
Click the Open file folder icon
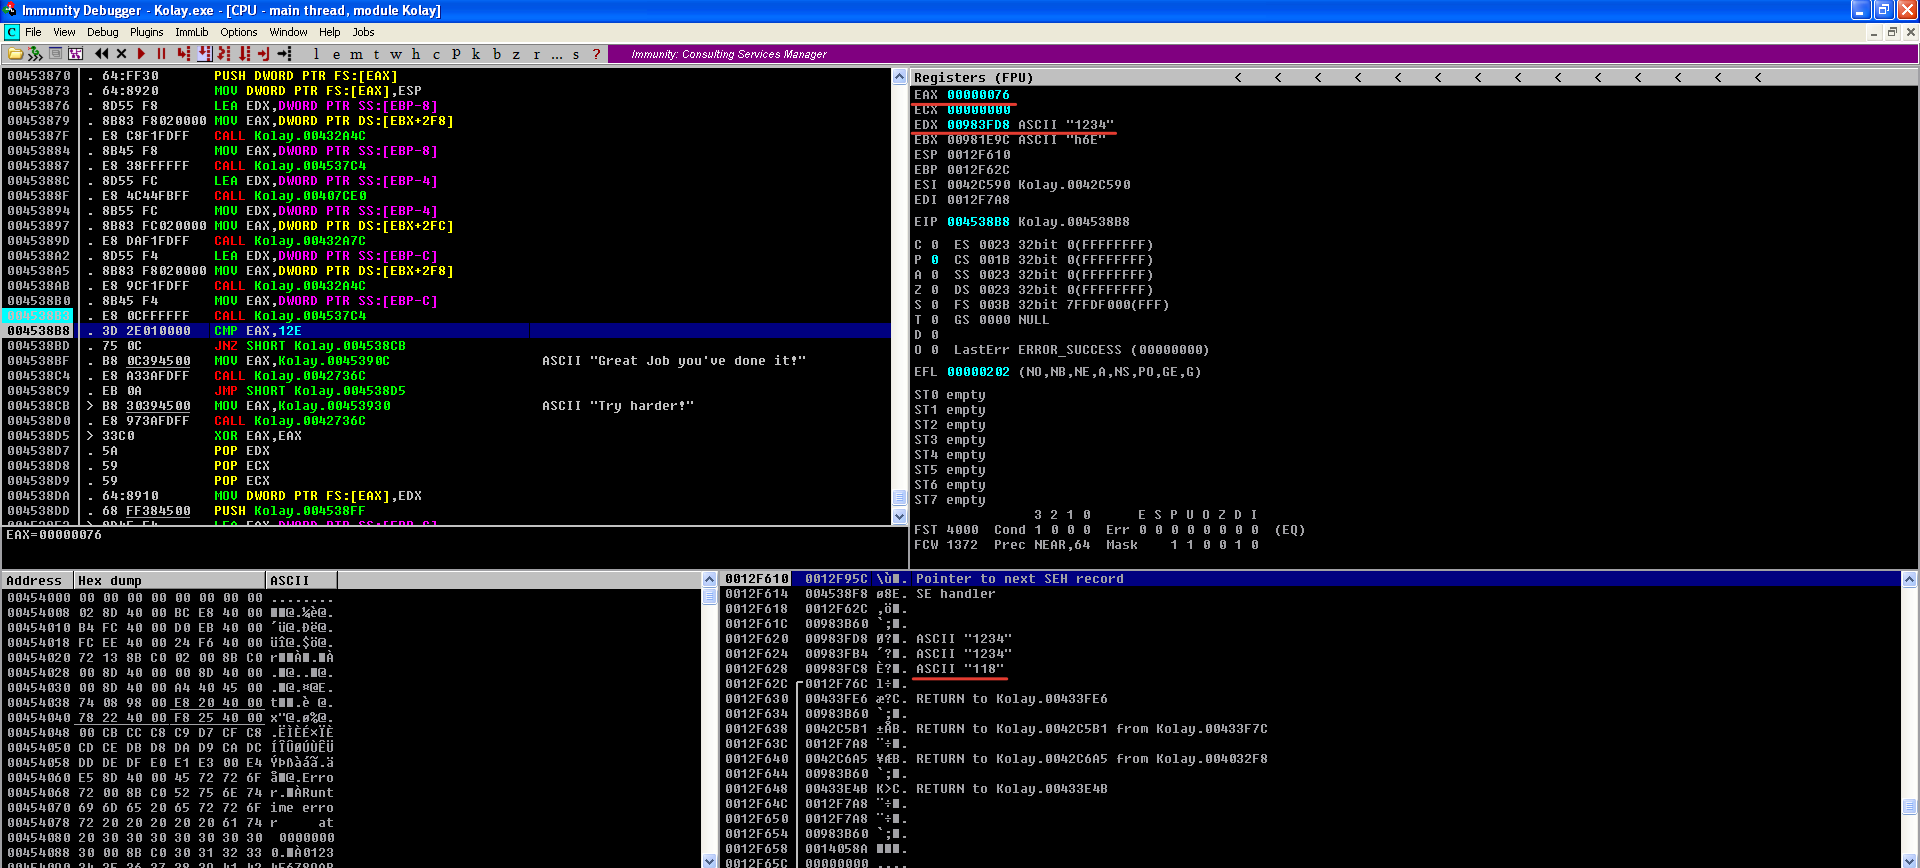15,54
